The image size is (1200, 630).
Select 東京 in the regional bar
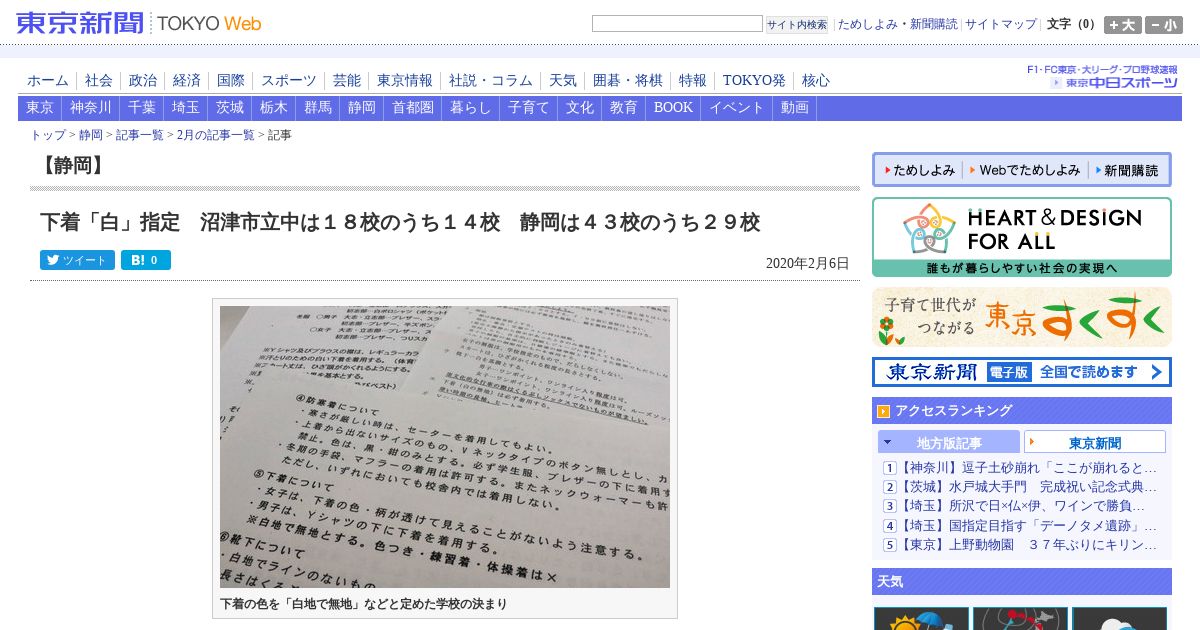[x=40, y=108]
